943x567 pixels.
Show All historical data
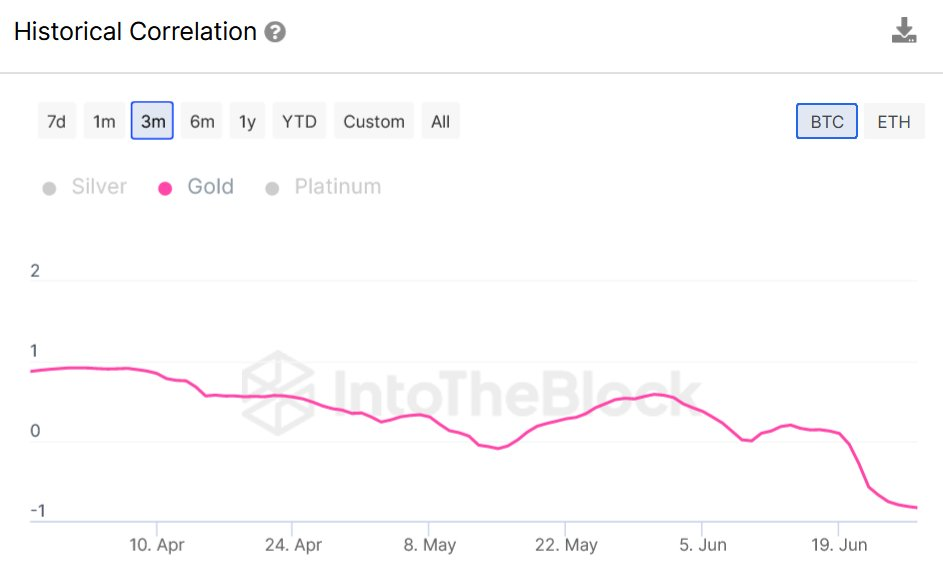tap(440, 121)
